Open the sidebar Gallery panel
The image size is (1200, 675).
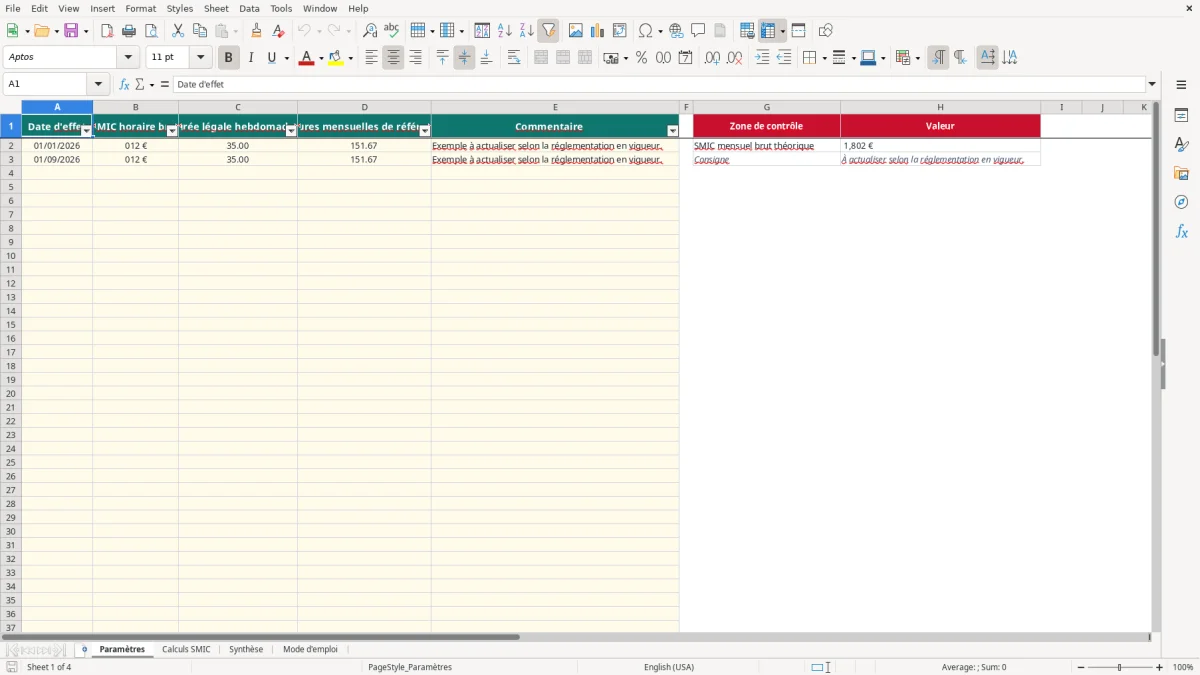(x=1181, y=173)
